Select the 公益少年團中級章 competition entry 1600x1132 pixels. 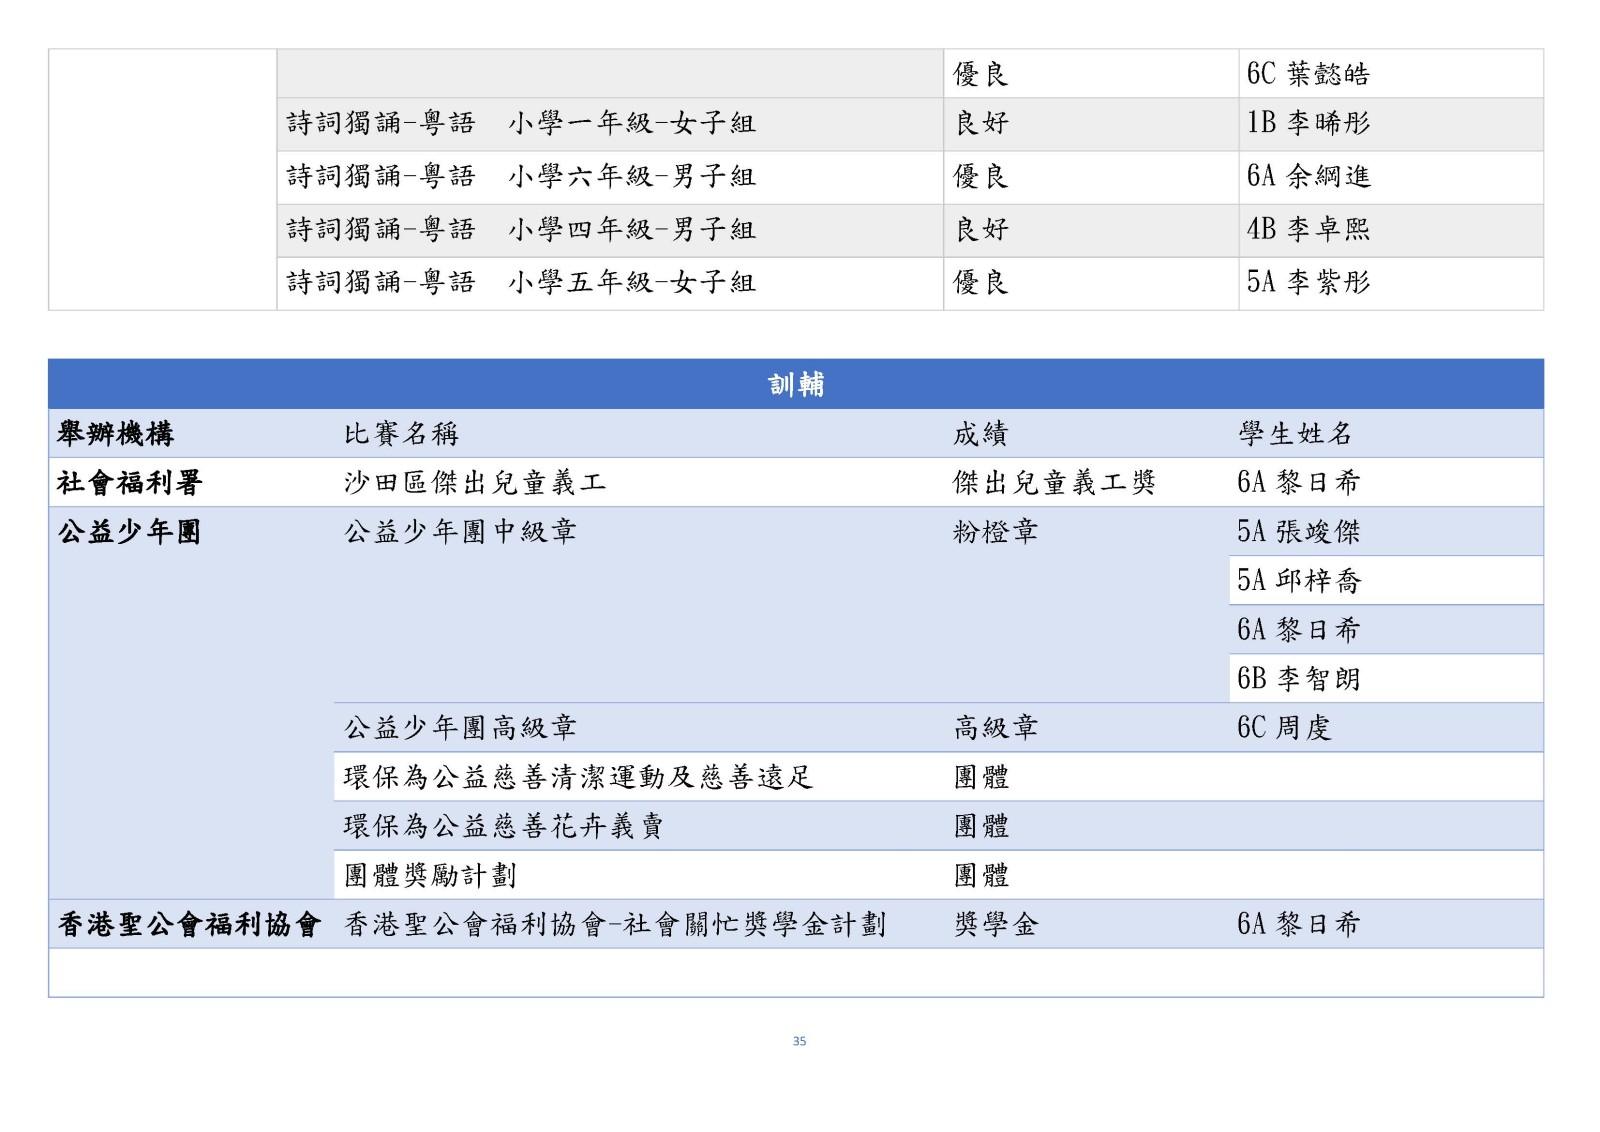(x=460, y=532)
